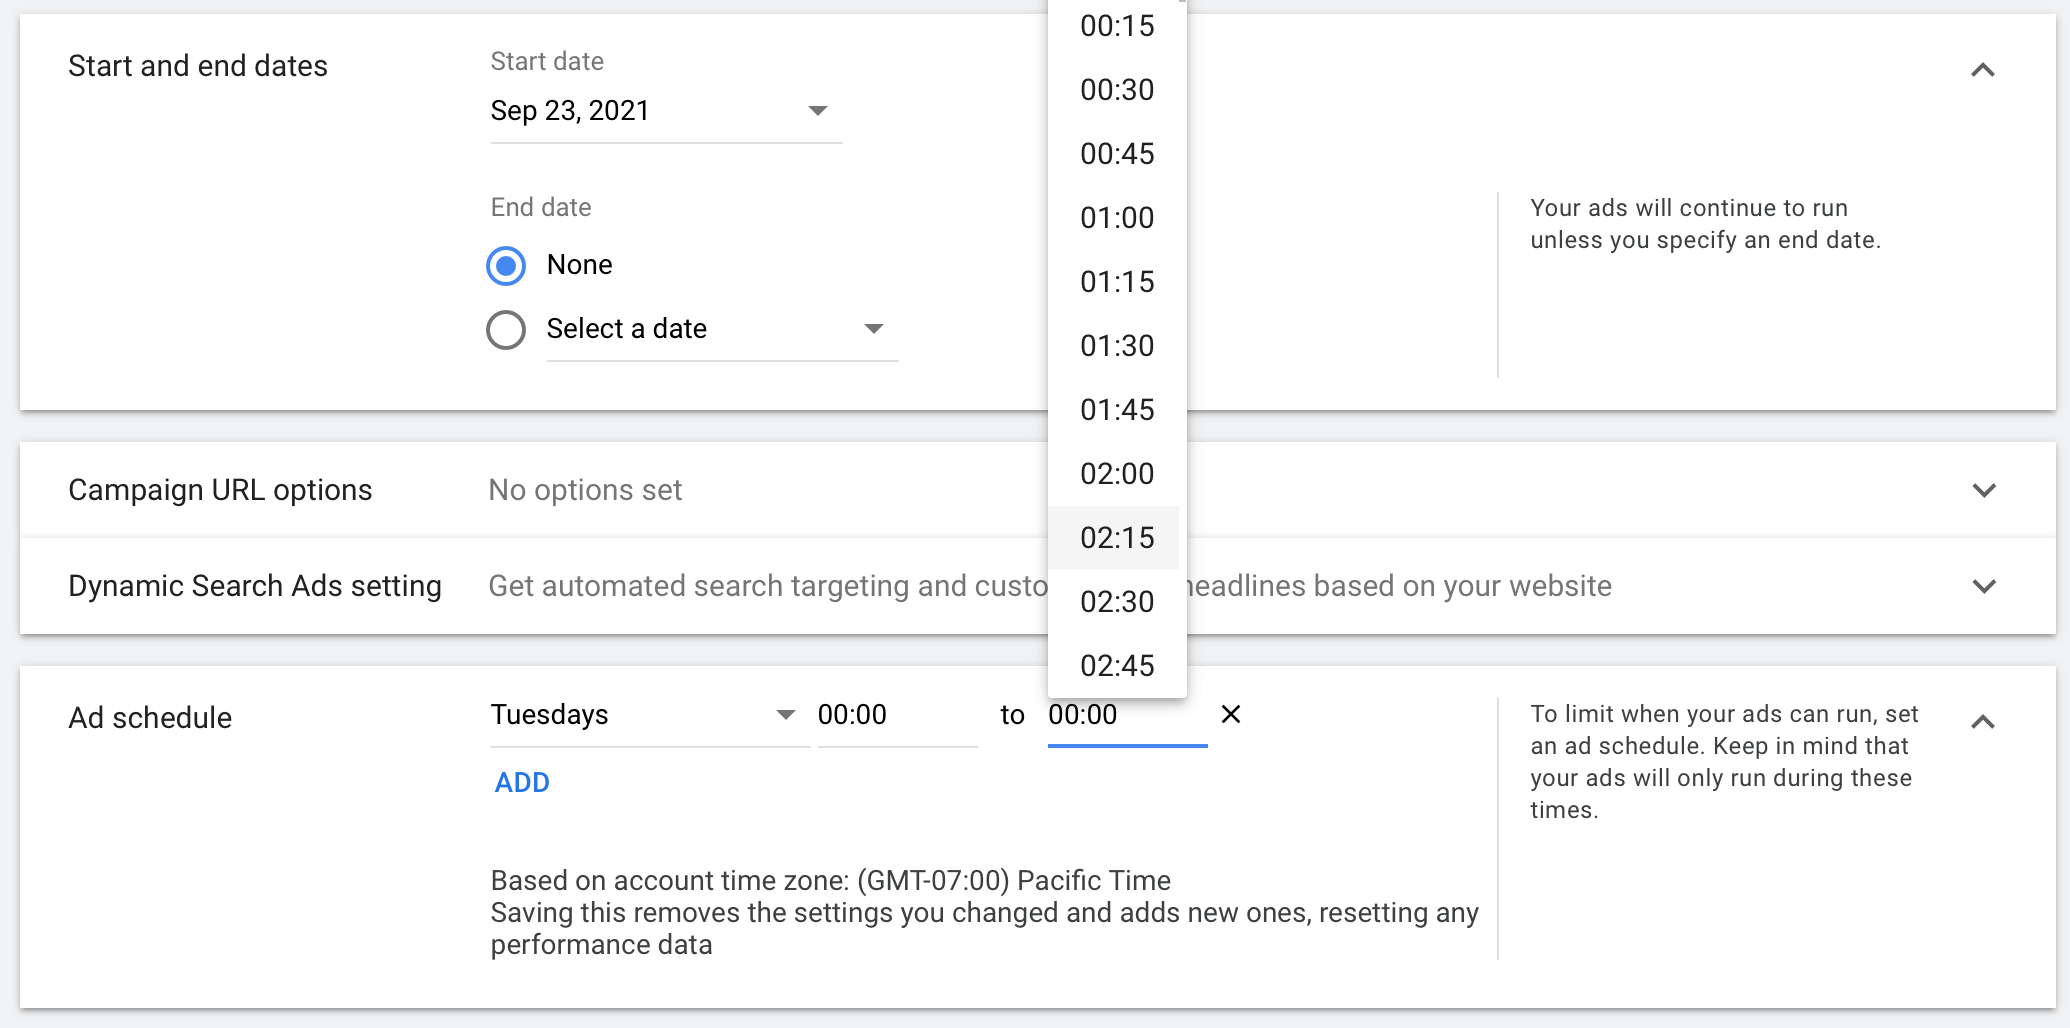Pick 02:45 from the time list

(1115, 665)
